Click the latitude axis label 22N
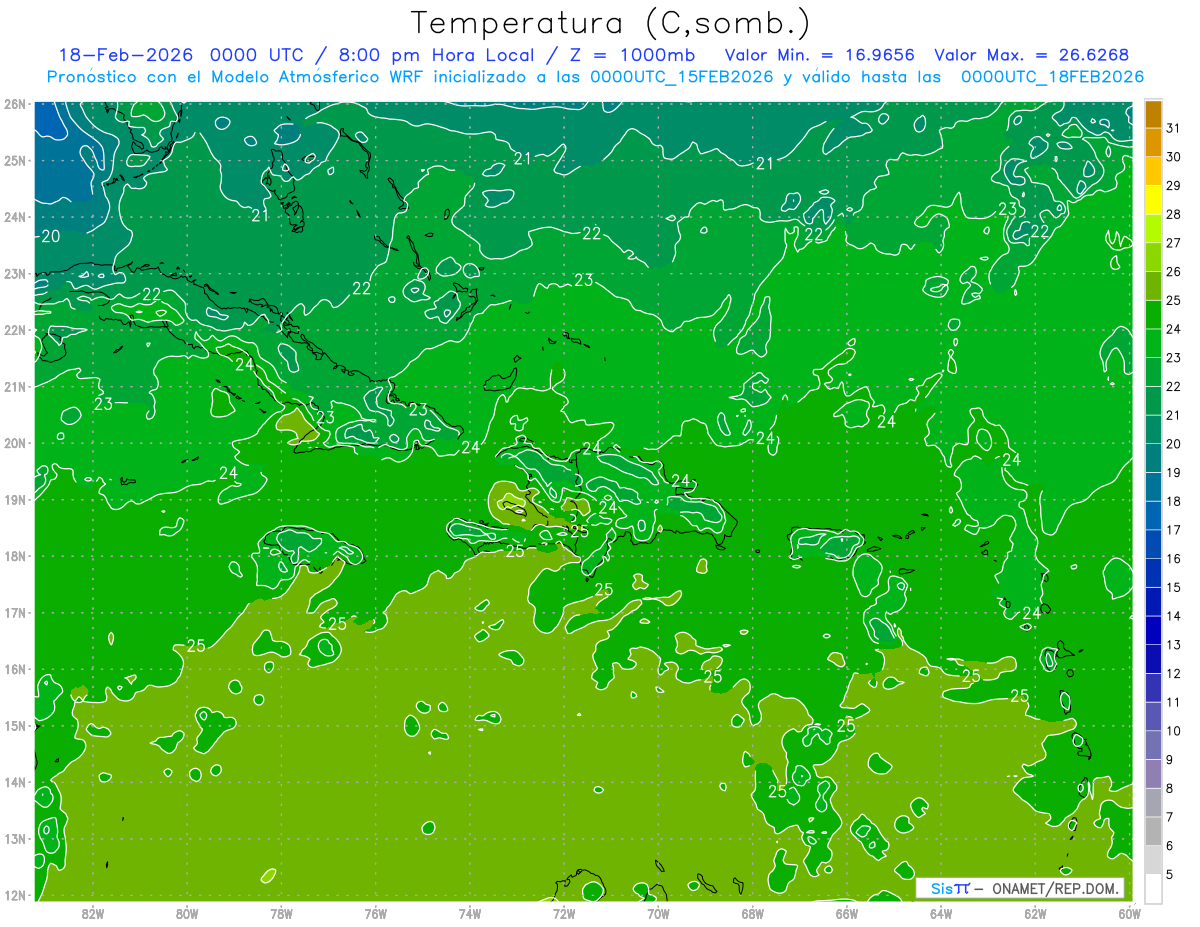This screenshot has height=927, width=1200. [x=14, y=330]
